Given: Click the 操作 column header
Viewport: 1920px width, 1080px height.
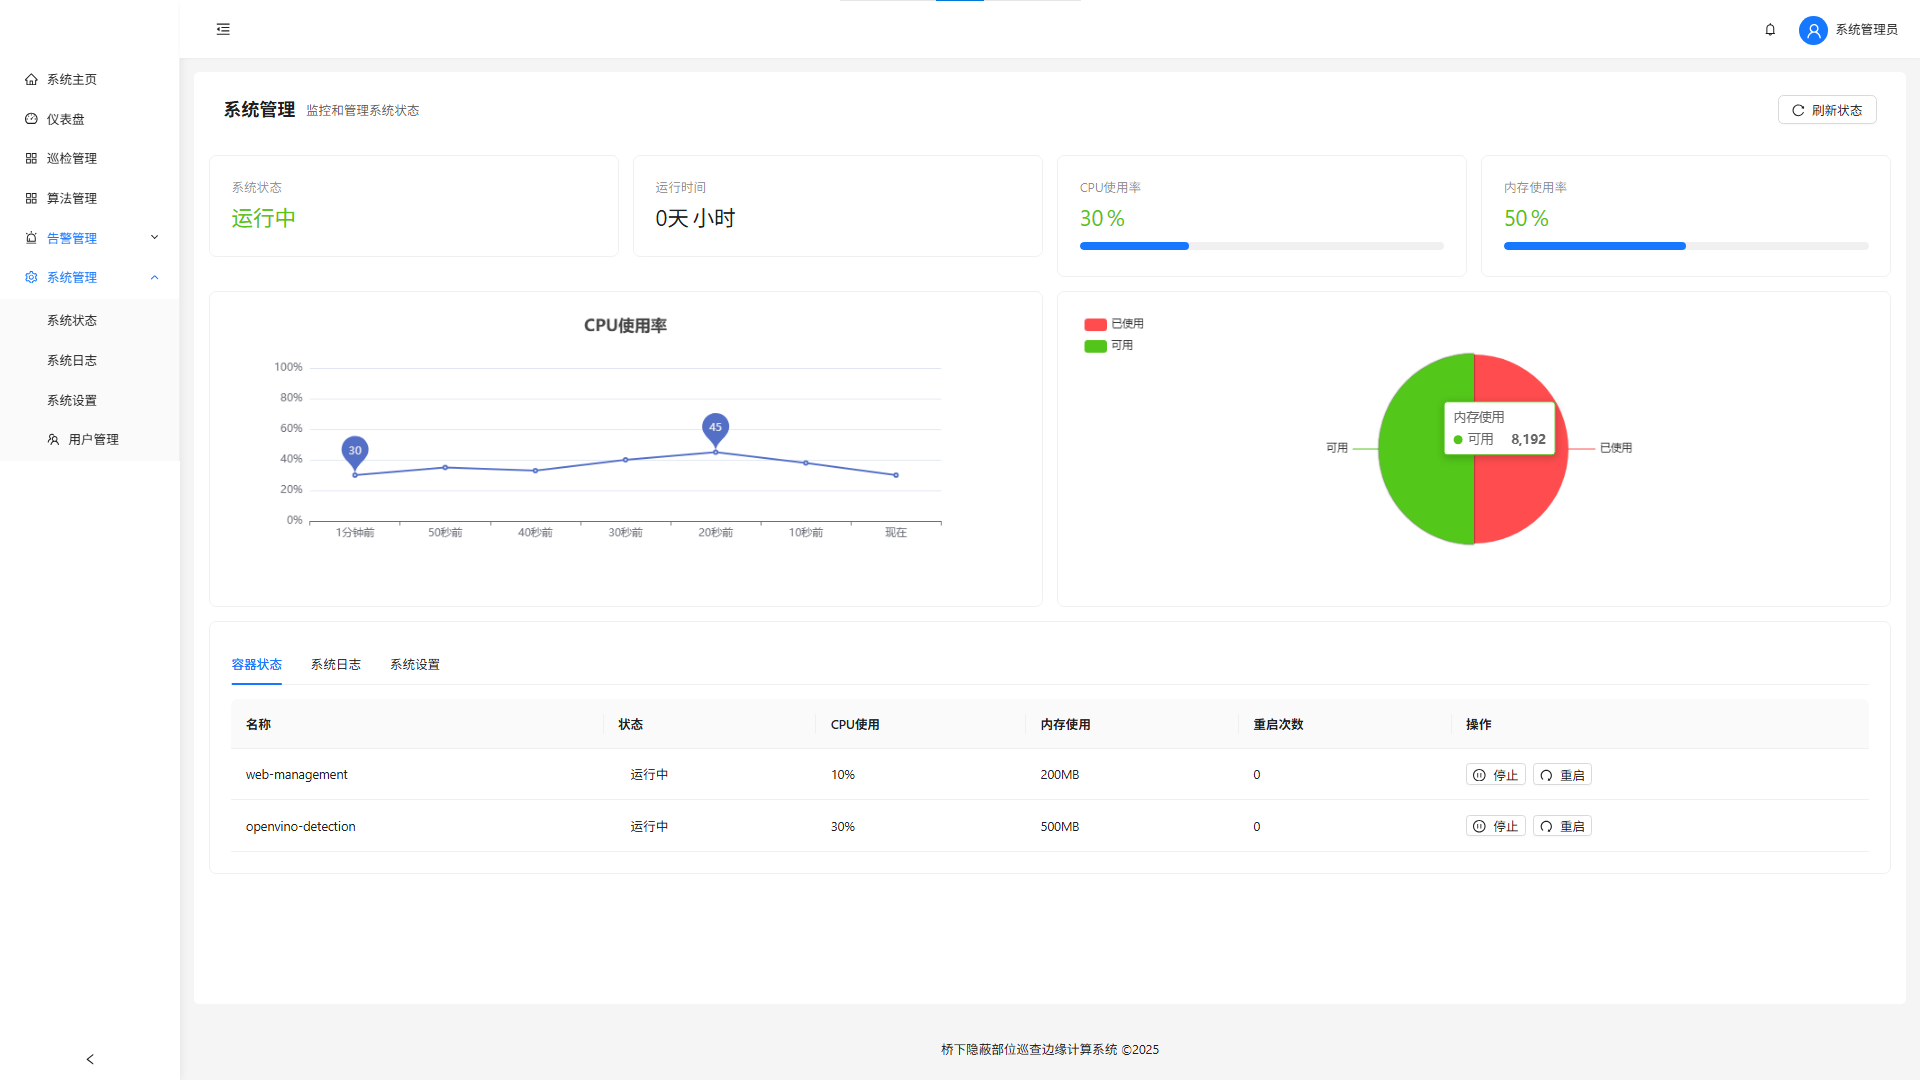Looking at the screenshot, I should coord(1478,724).
